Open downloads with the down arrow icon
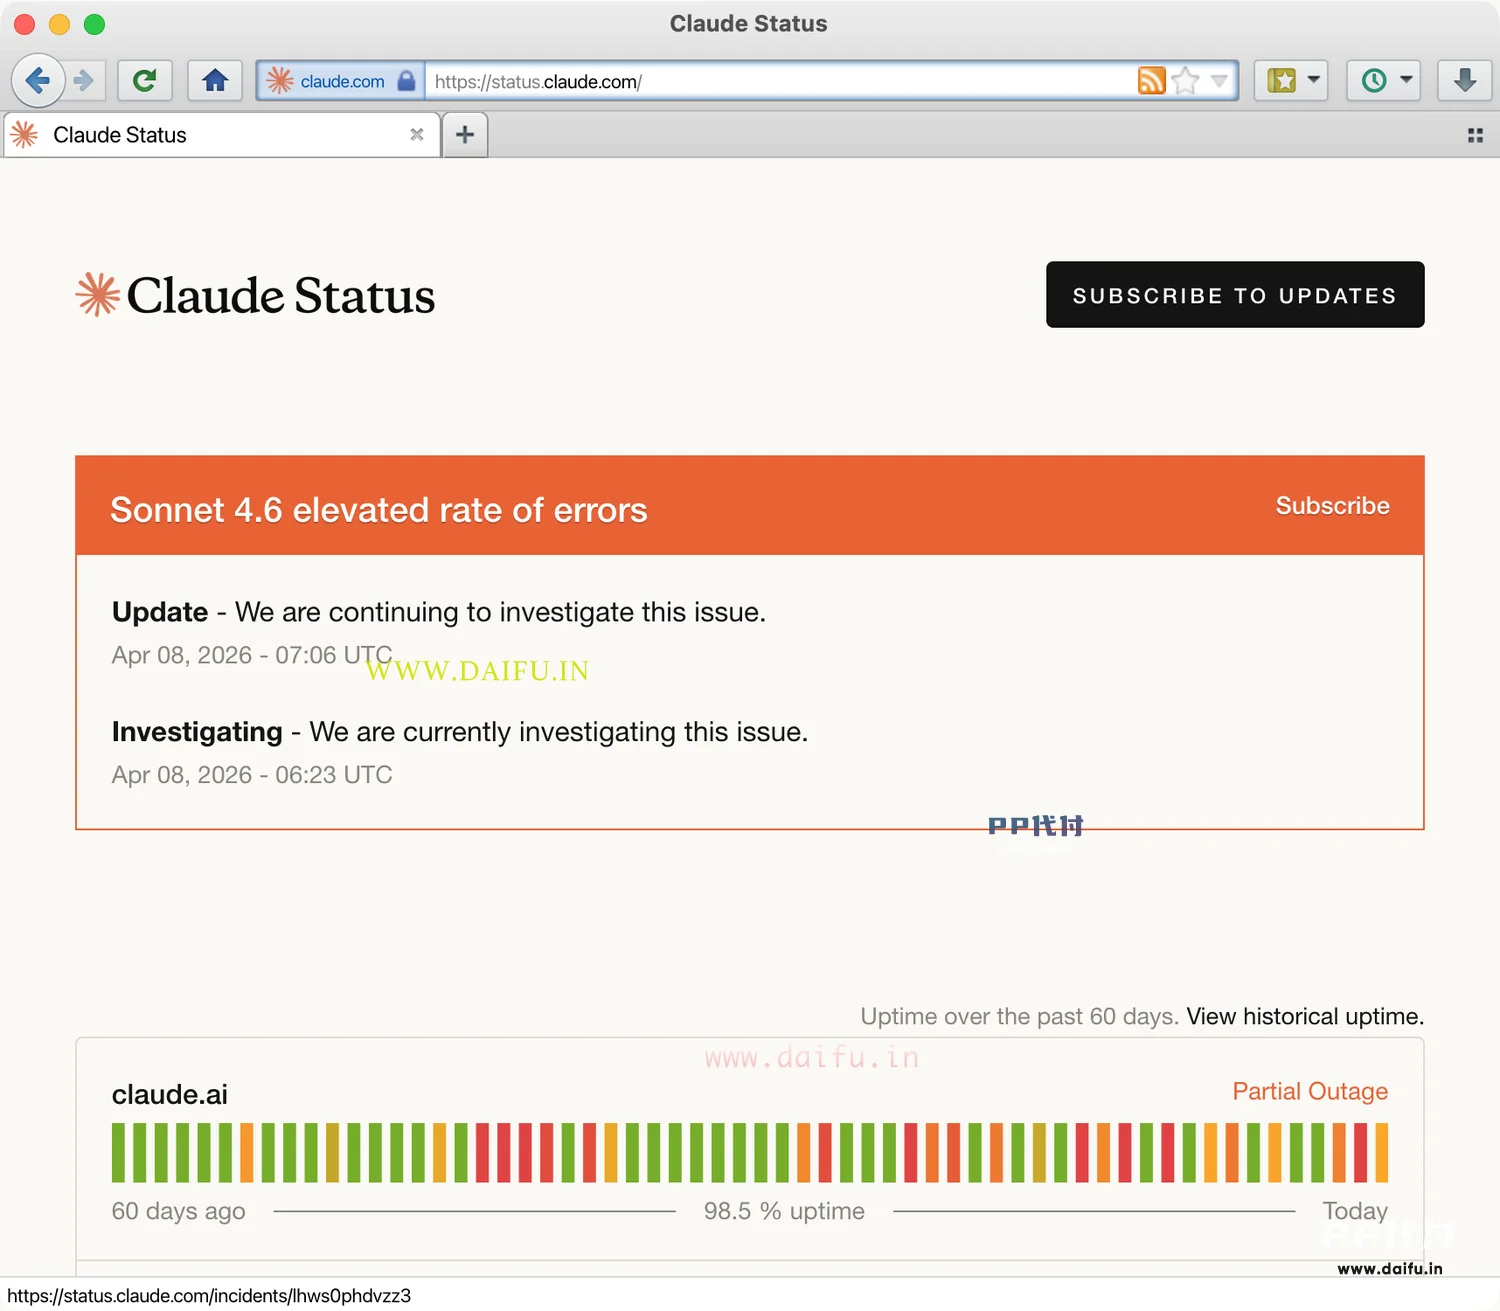 1465,80
